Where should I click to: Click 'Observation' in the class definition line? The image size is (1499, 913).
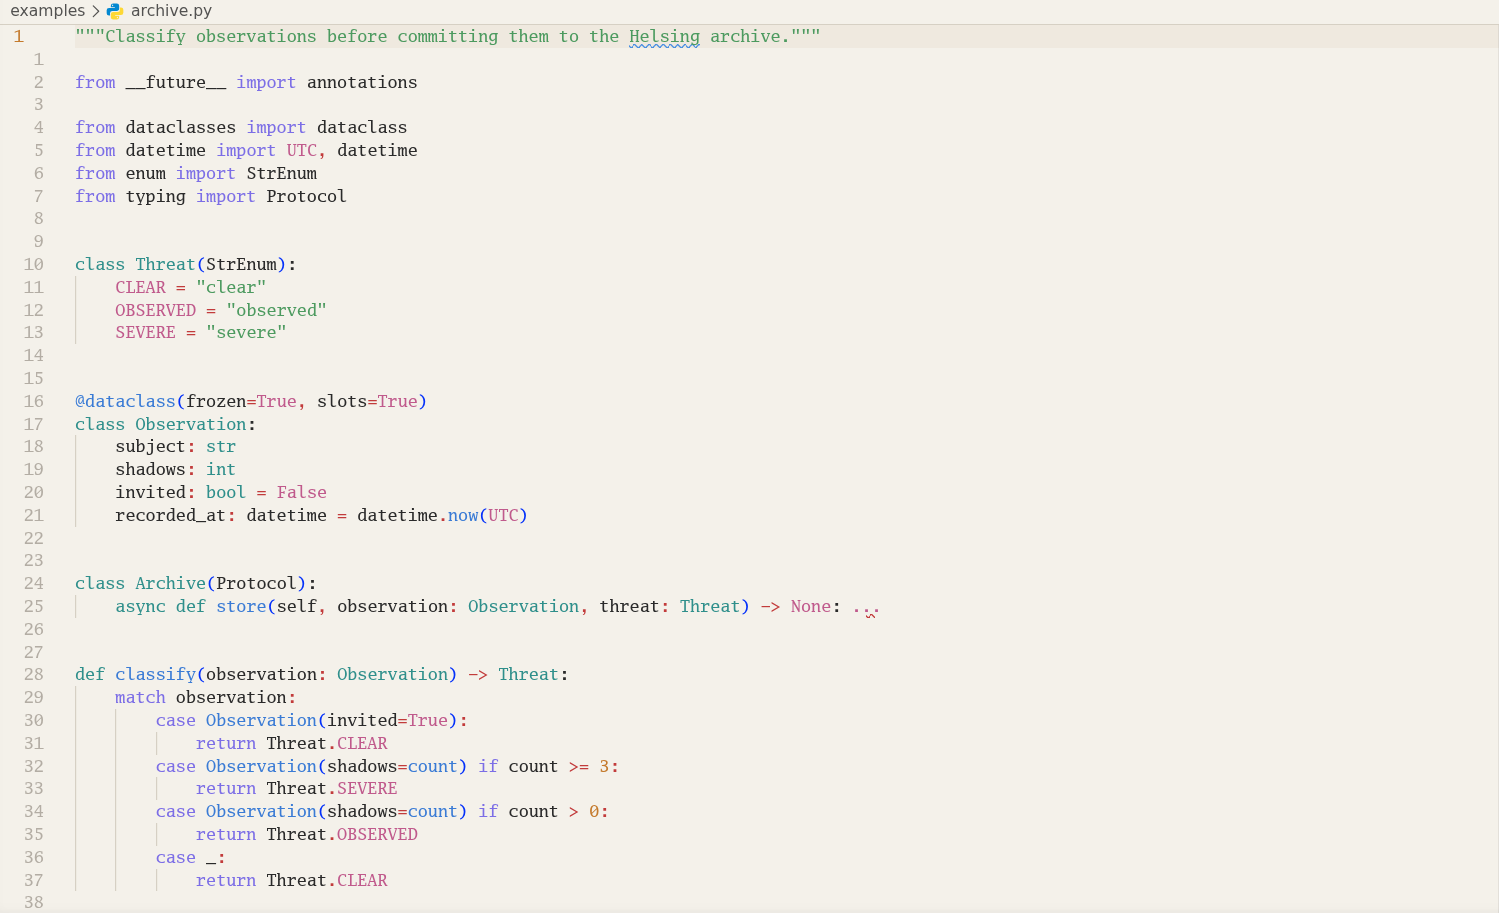[x=191, y=425]
